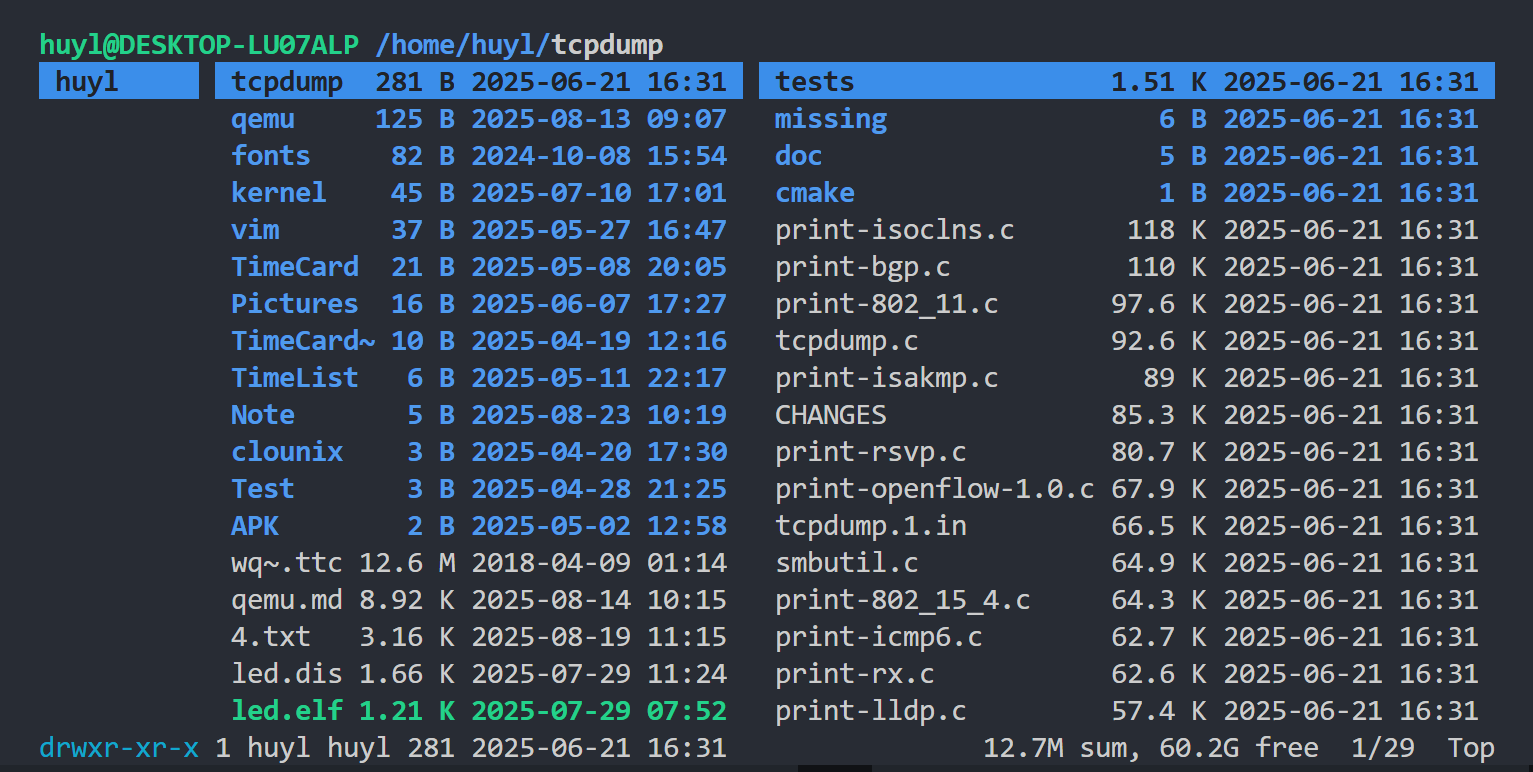Select smbutil.c file

point(1127,563)
